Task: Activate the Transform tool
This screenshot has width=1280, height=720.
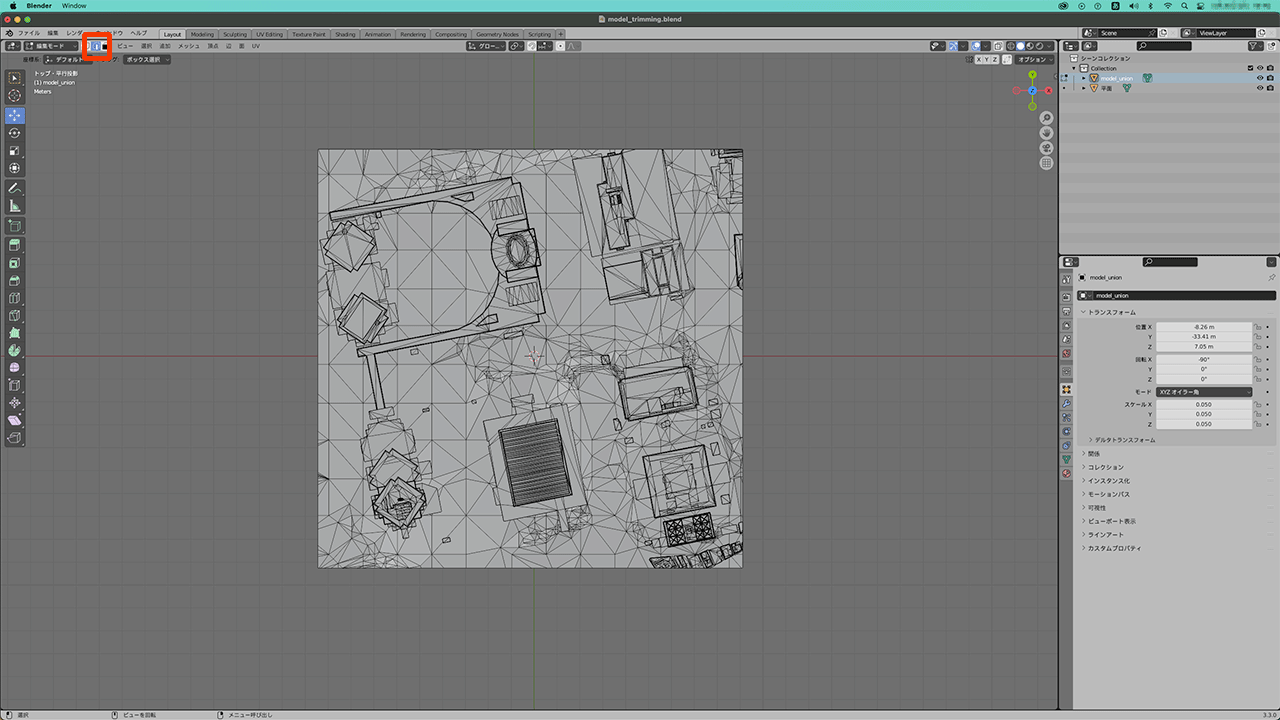Action: click(14, 168)
